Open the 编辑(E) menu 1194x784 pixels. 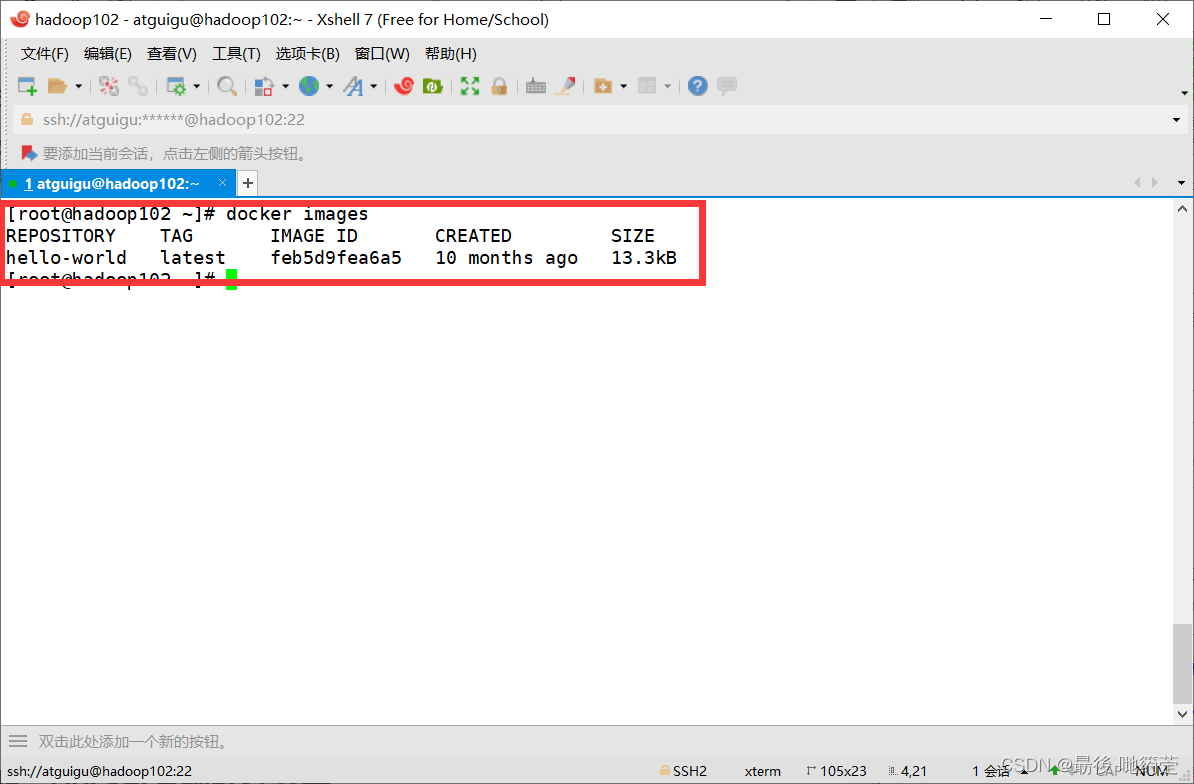[x=107, y=54]
